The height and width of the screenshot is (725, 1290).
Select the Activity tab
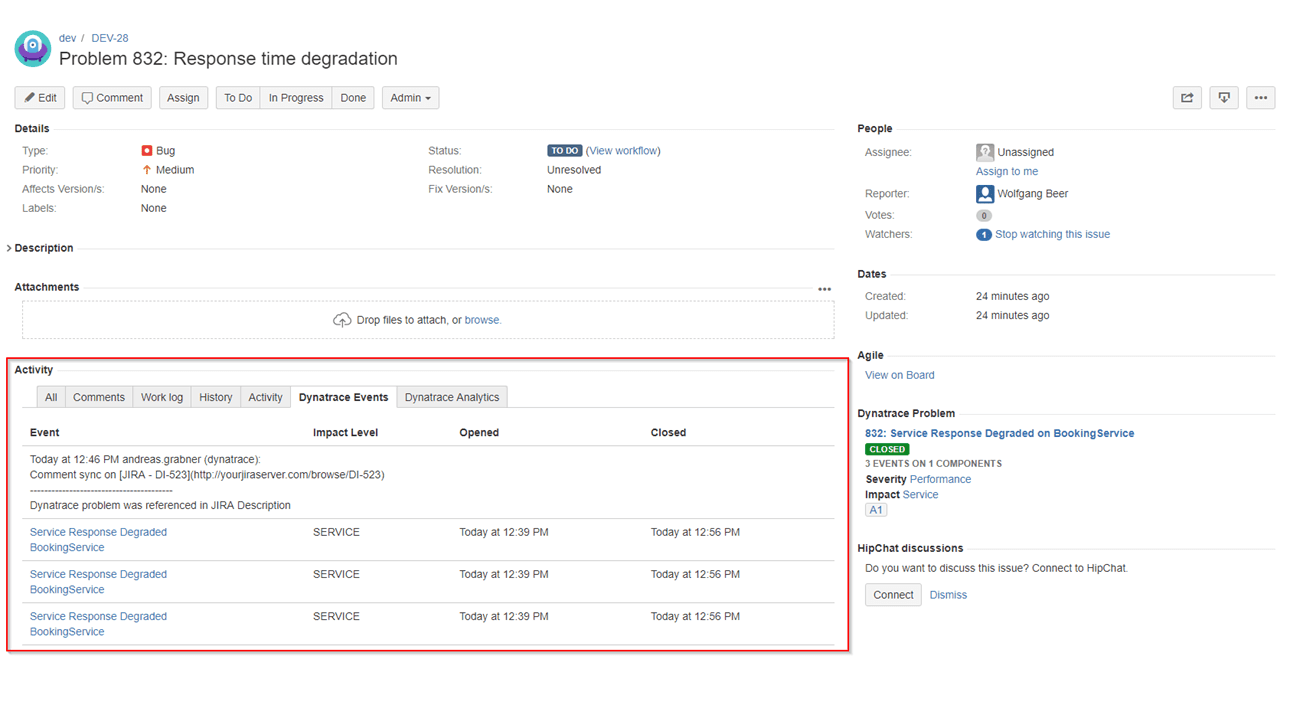pyautogui.click(x=265, y=397)
